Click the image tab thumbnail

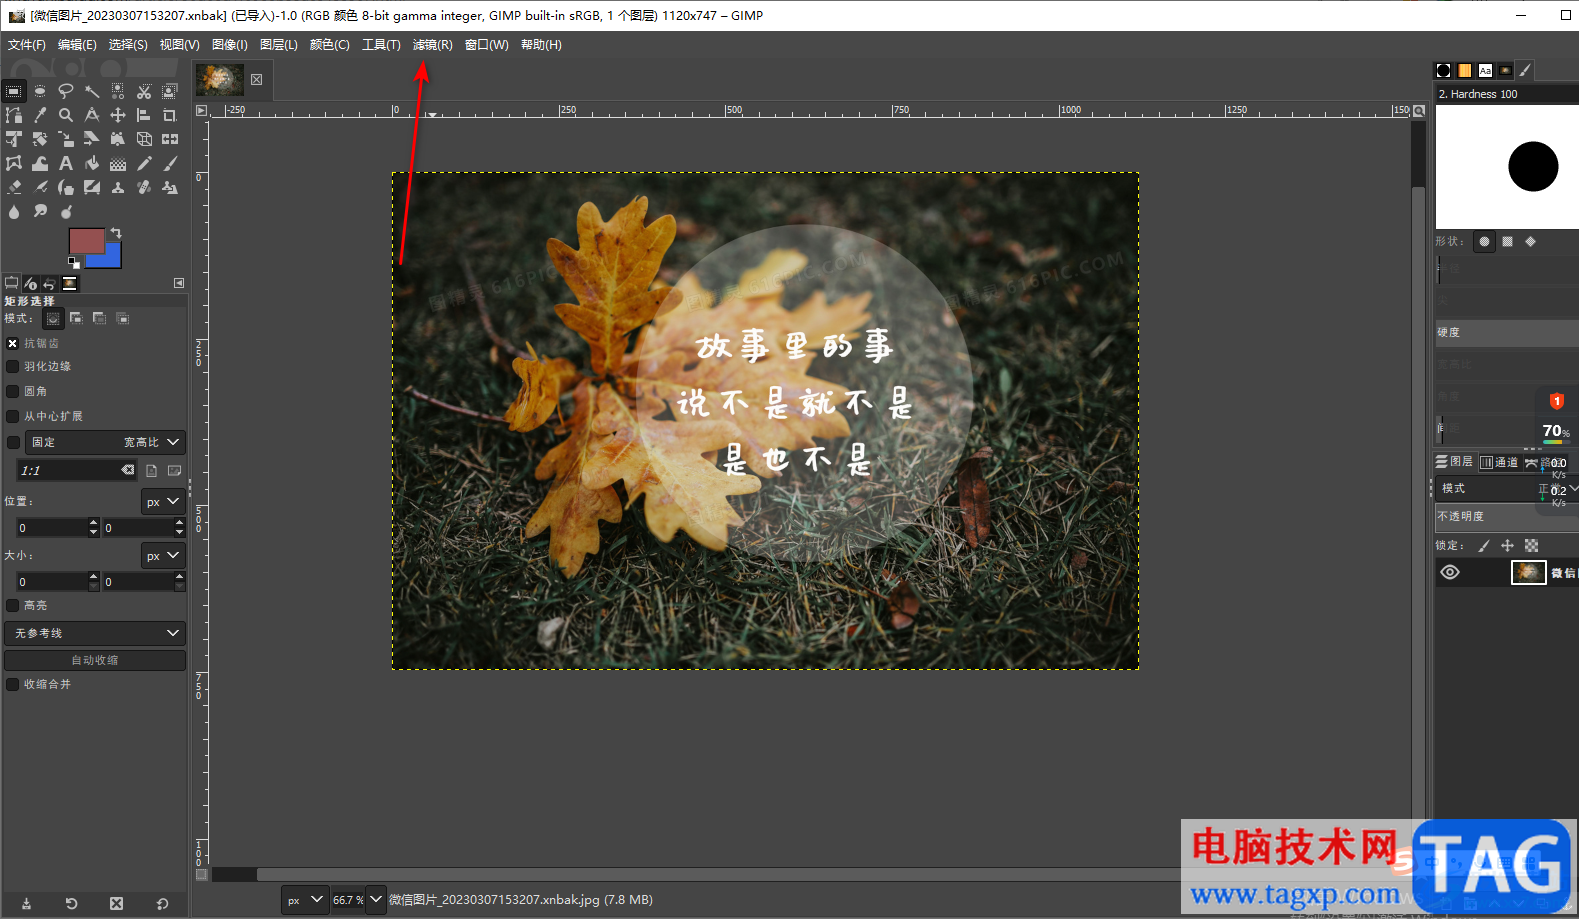point(220,80)
